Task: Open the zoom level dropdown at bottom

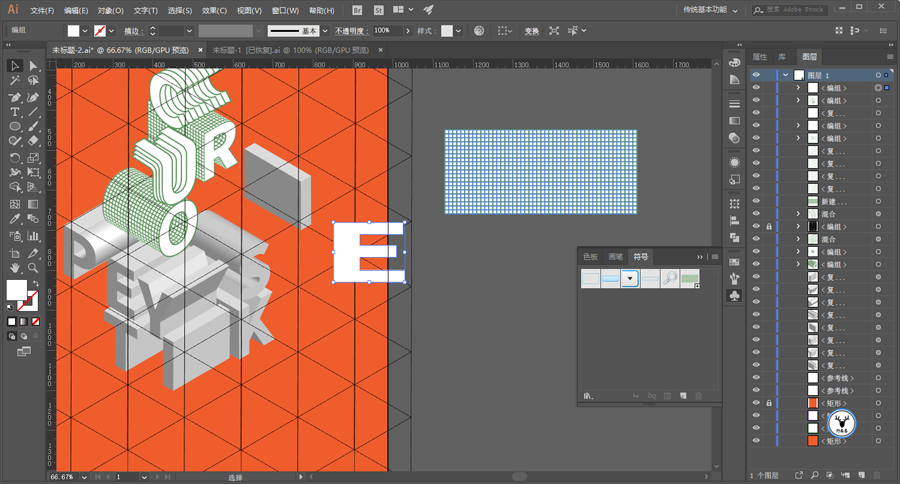Action: [84, 477]
